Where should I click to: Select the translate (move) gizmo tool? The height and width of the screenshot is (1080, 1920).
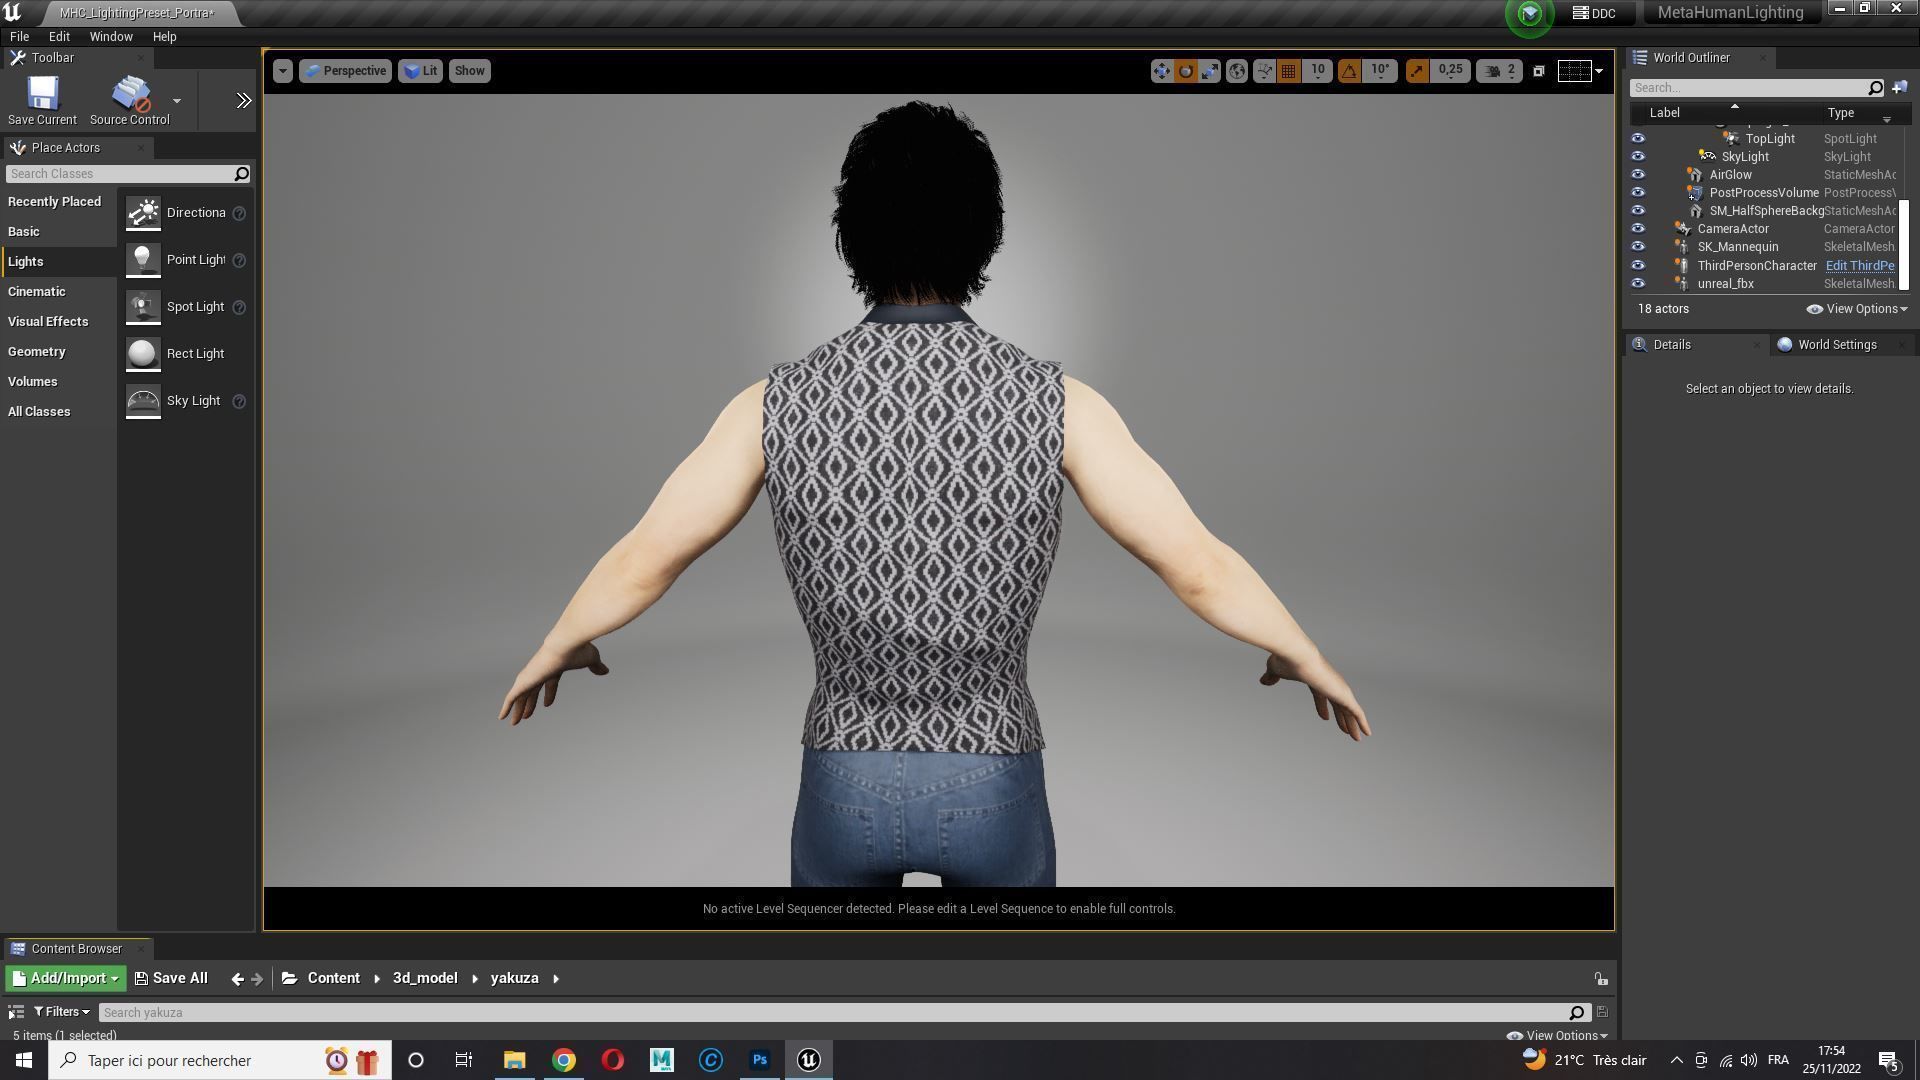pyautogui.click(x=1161, y=71)
